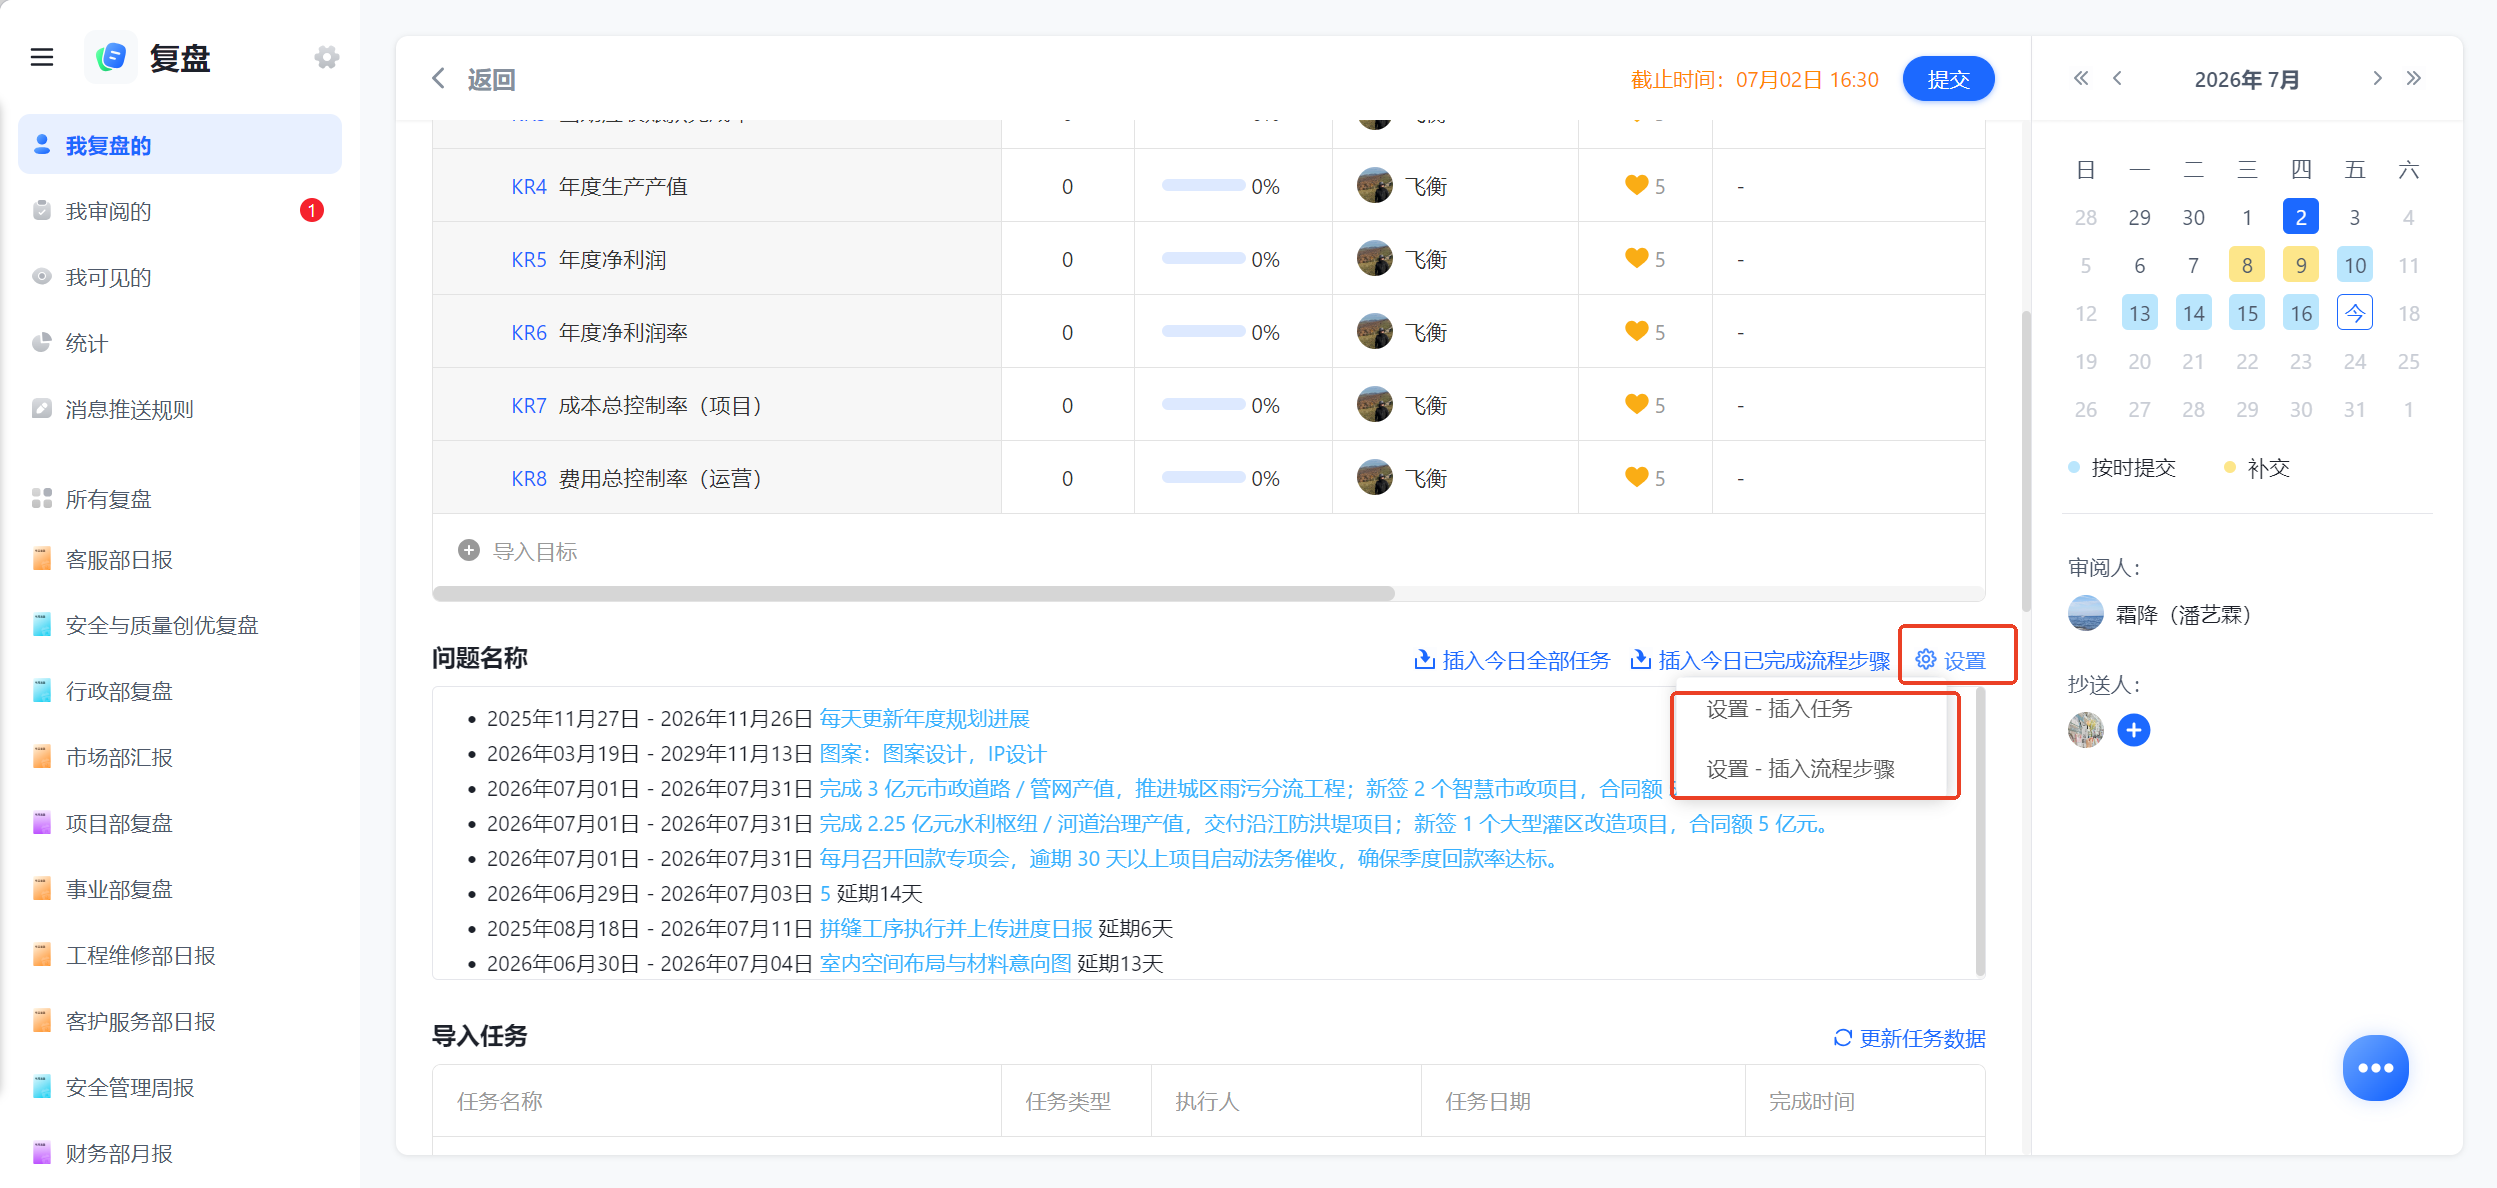Click the plus icon for 导入目标
Screen dimensions: 2497x1188
click(468, 551)
